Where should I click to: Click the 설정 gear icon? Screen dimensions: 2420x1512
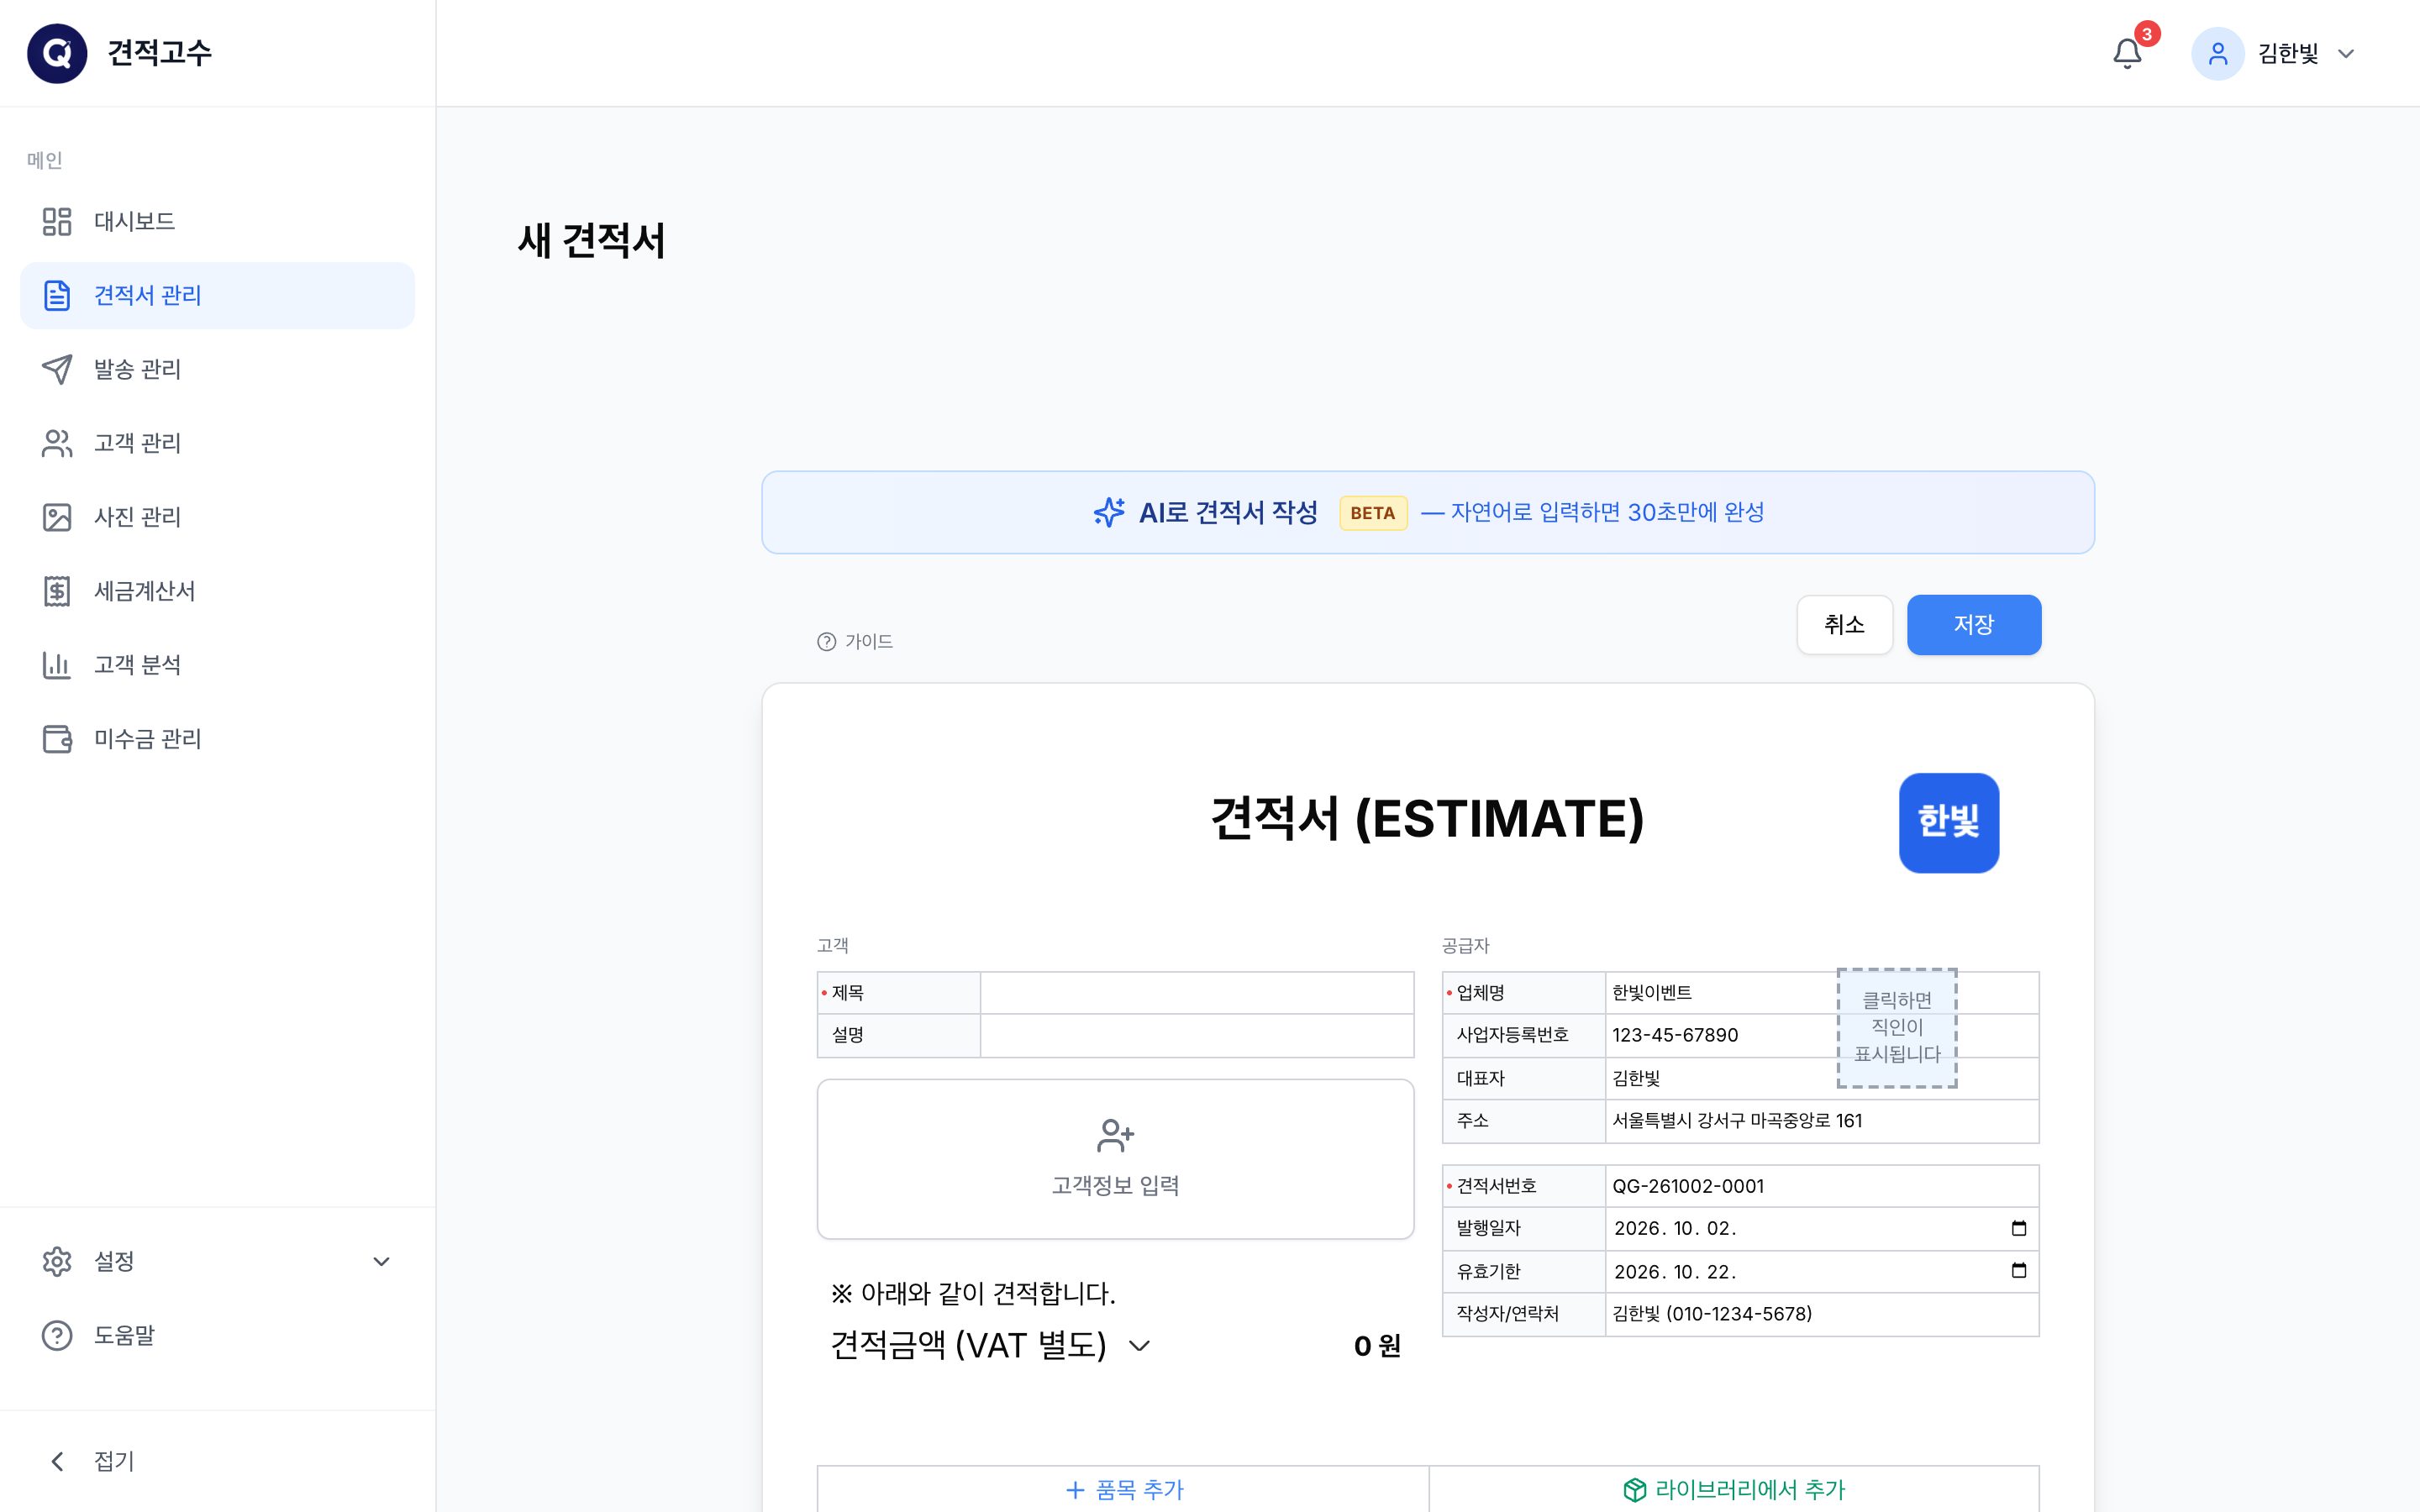click(57, 1261)
